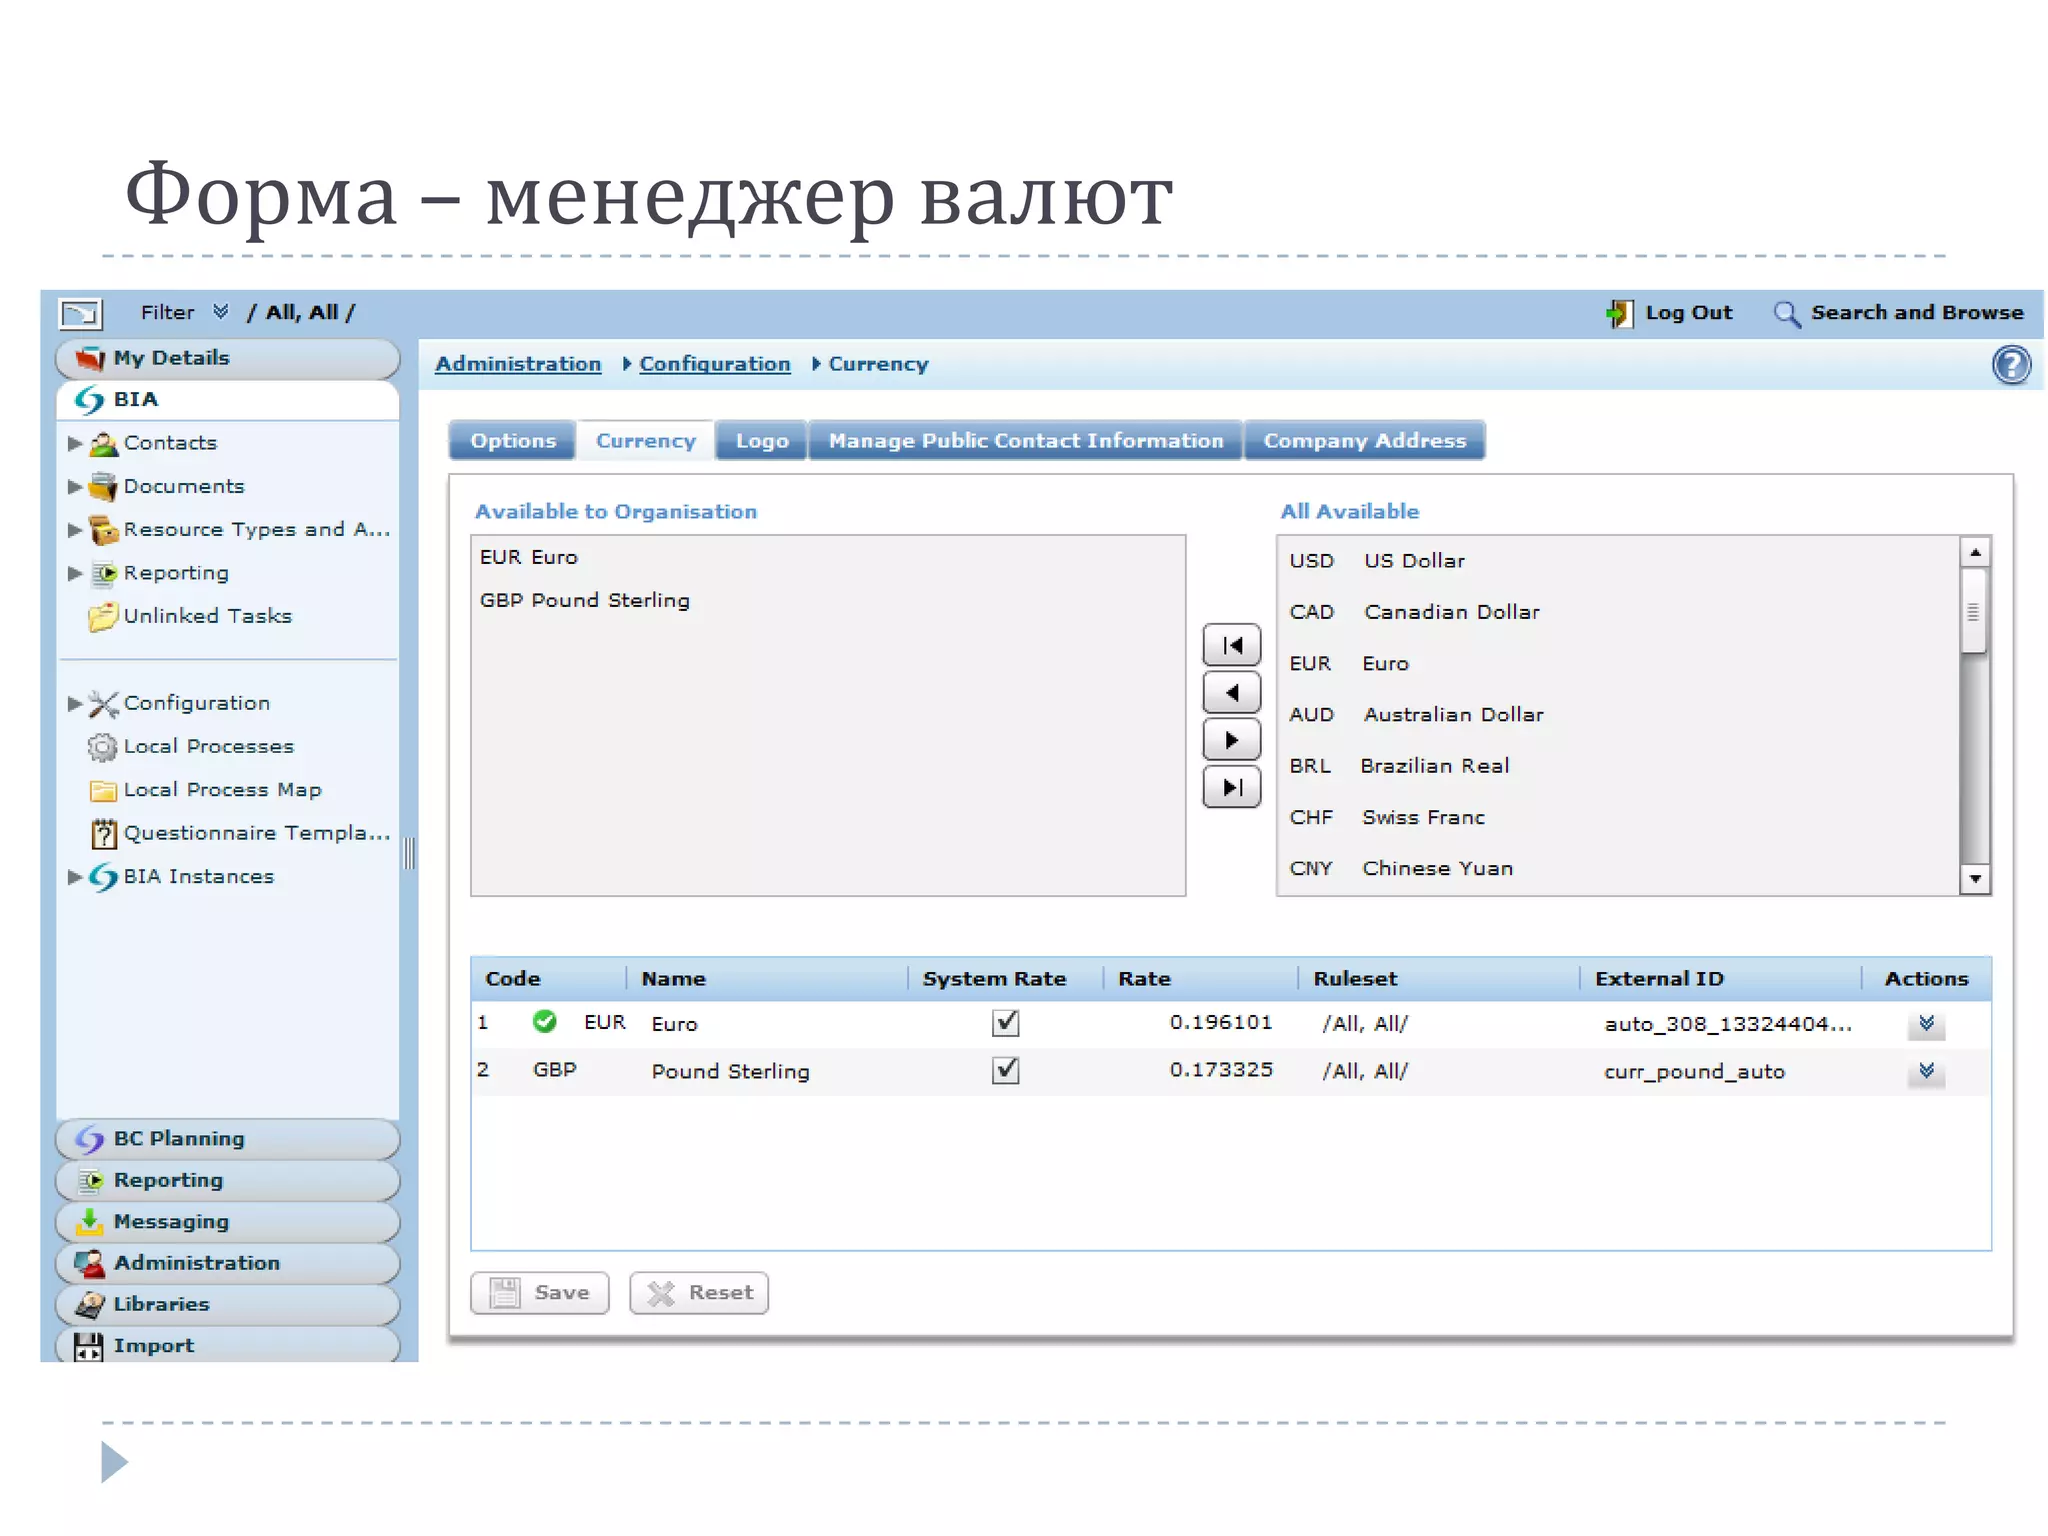
Task: Click the Reset button
Action: click(699, 1293)
